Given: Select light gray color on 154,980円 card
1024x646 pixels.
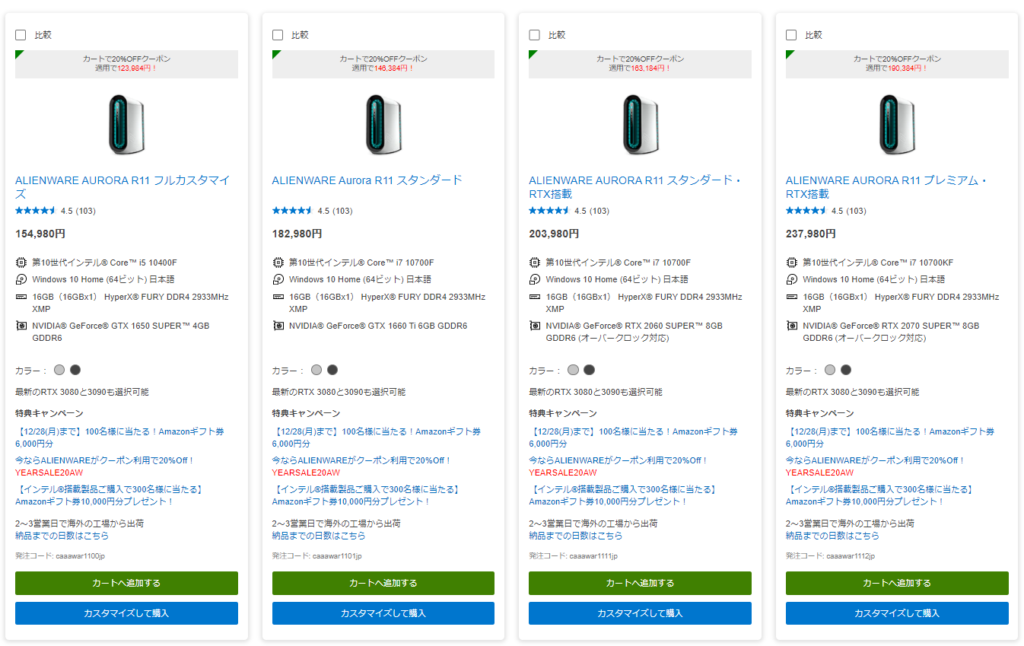Looking at the screenshot, I should coord(59,370).
